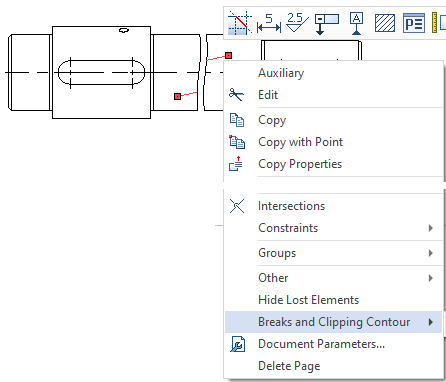Click the Copy Properties icon
The height and width of the screenshot is (382, 446).
(x=236, y=164)
